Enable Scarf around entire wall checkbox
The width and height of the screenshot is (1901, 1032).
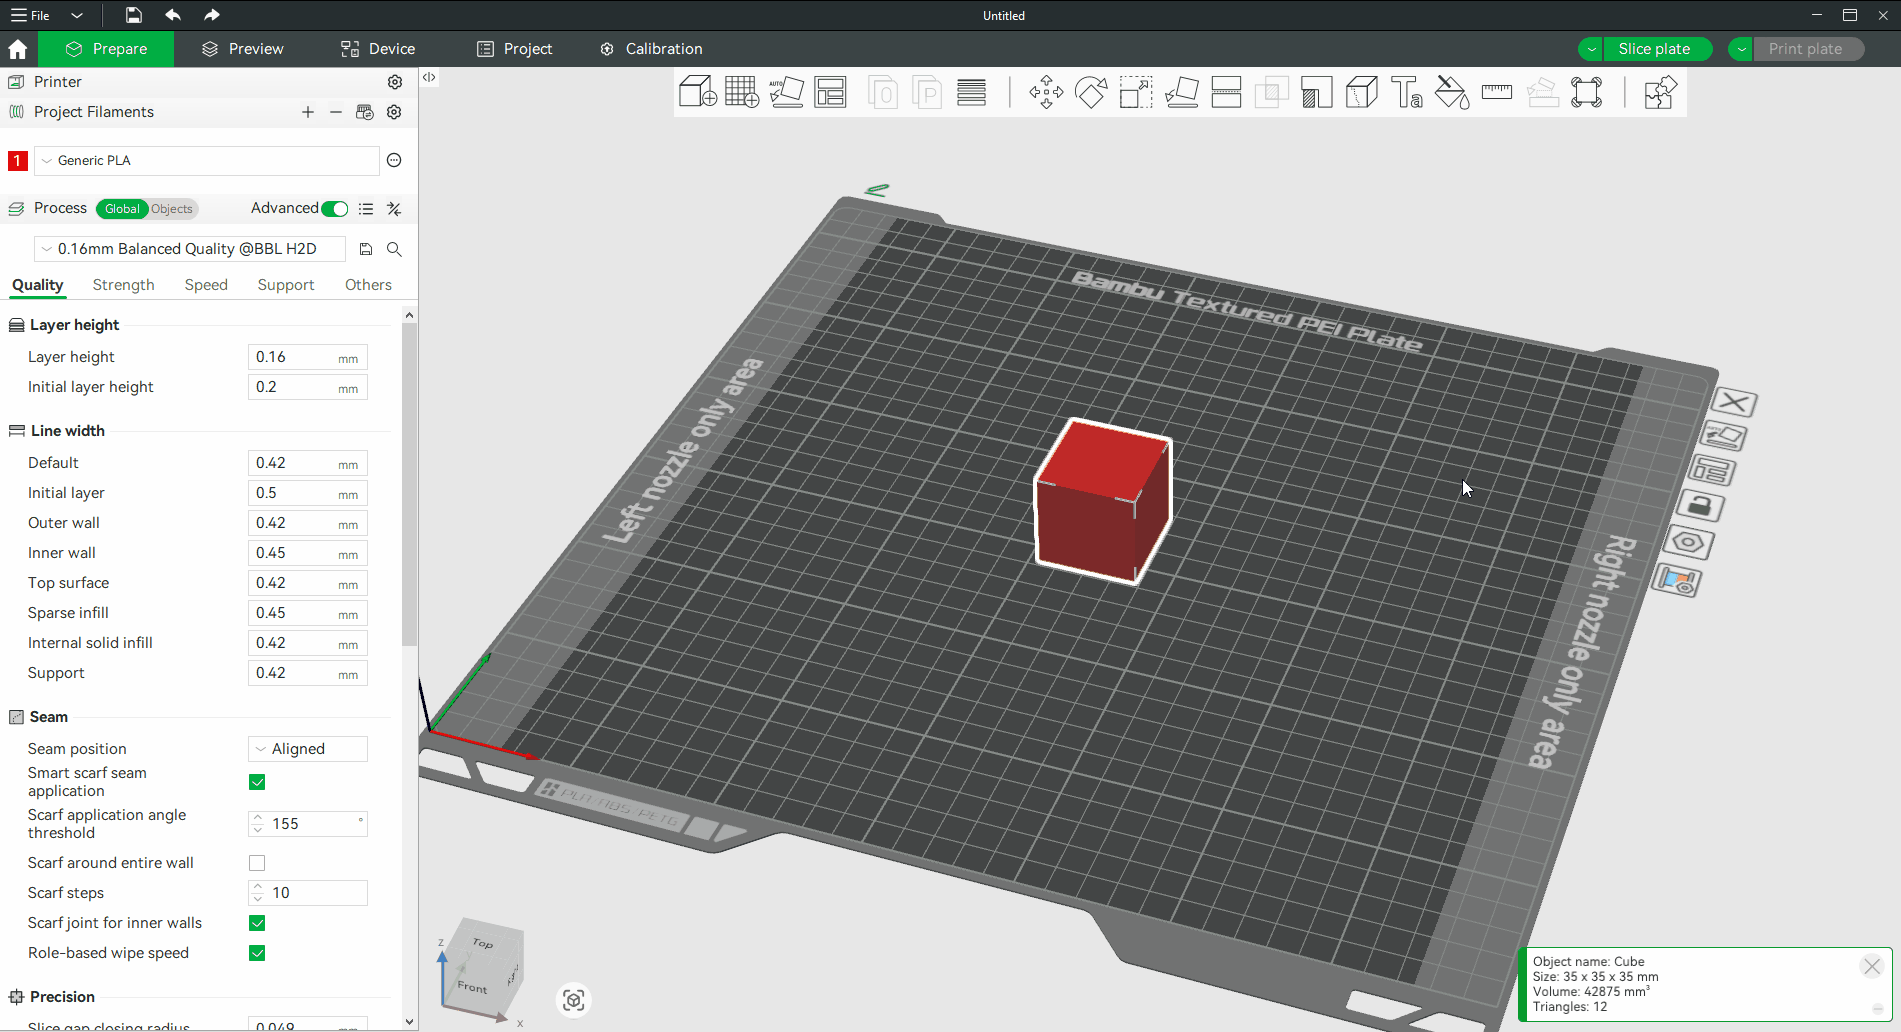point(257,863)
